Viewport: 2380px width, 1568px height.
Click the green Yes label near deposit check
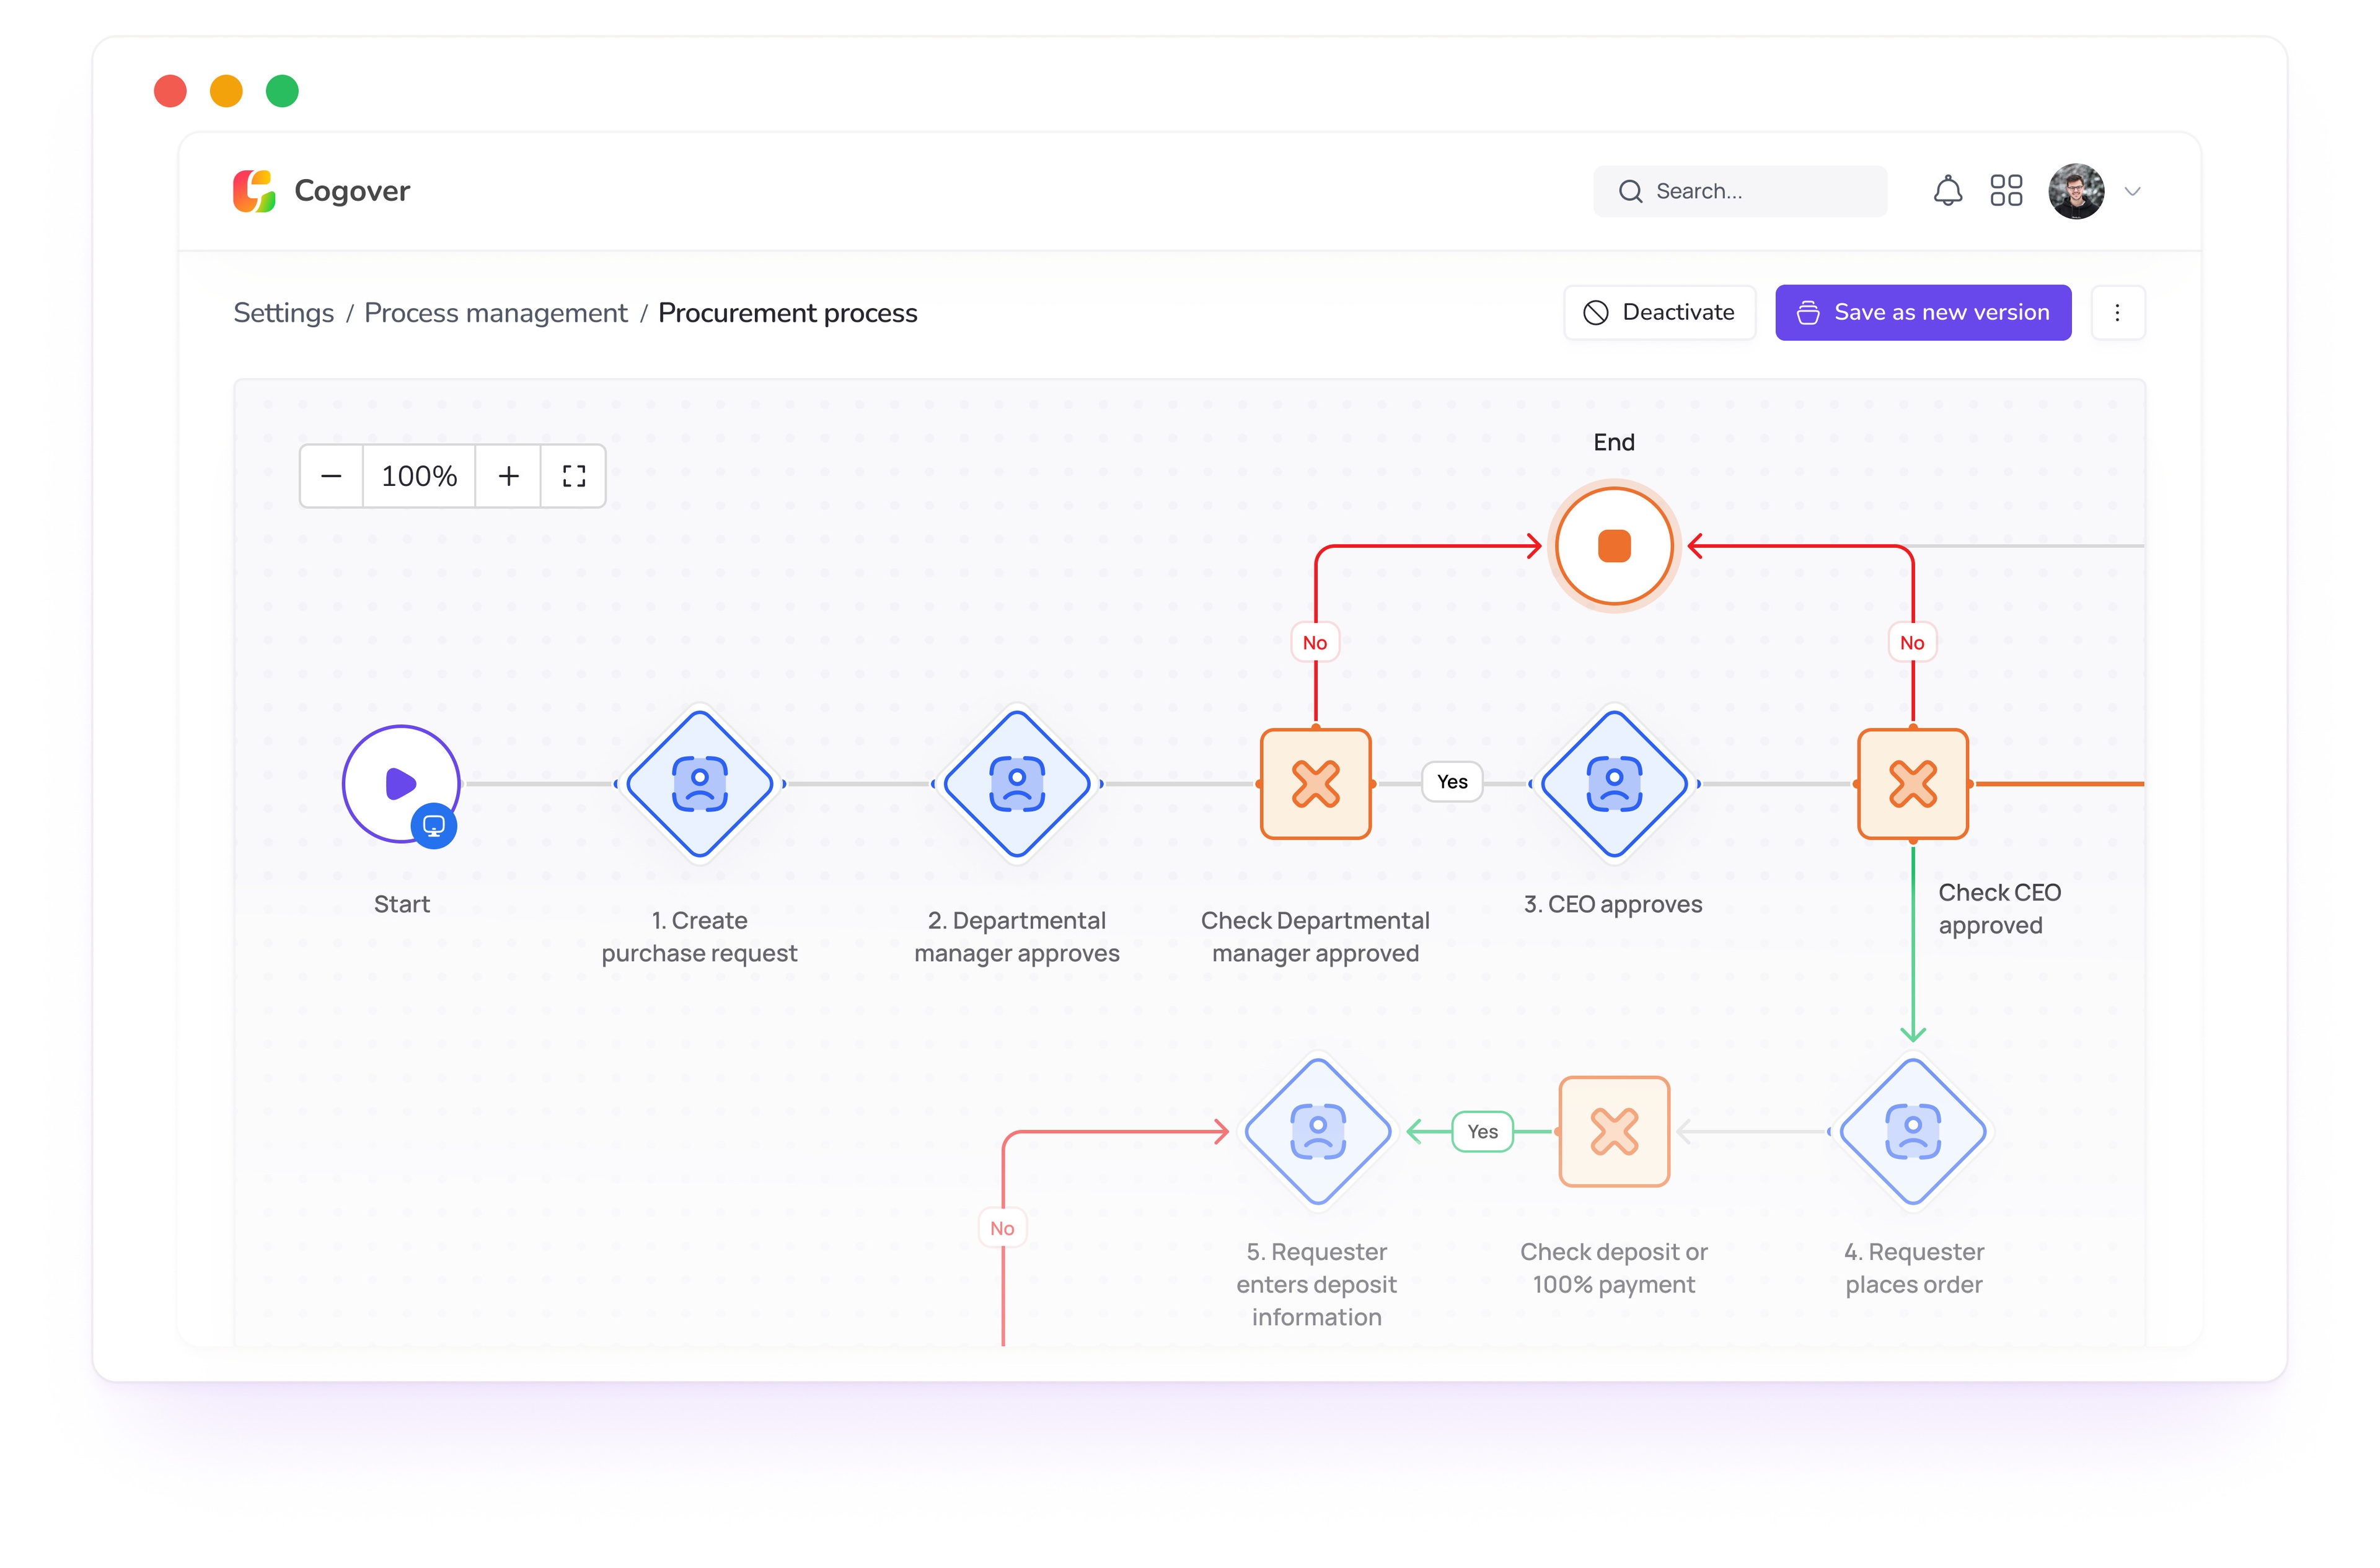pyautogui.click(x=1482, y=1131)
